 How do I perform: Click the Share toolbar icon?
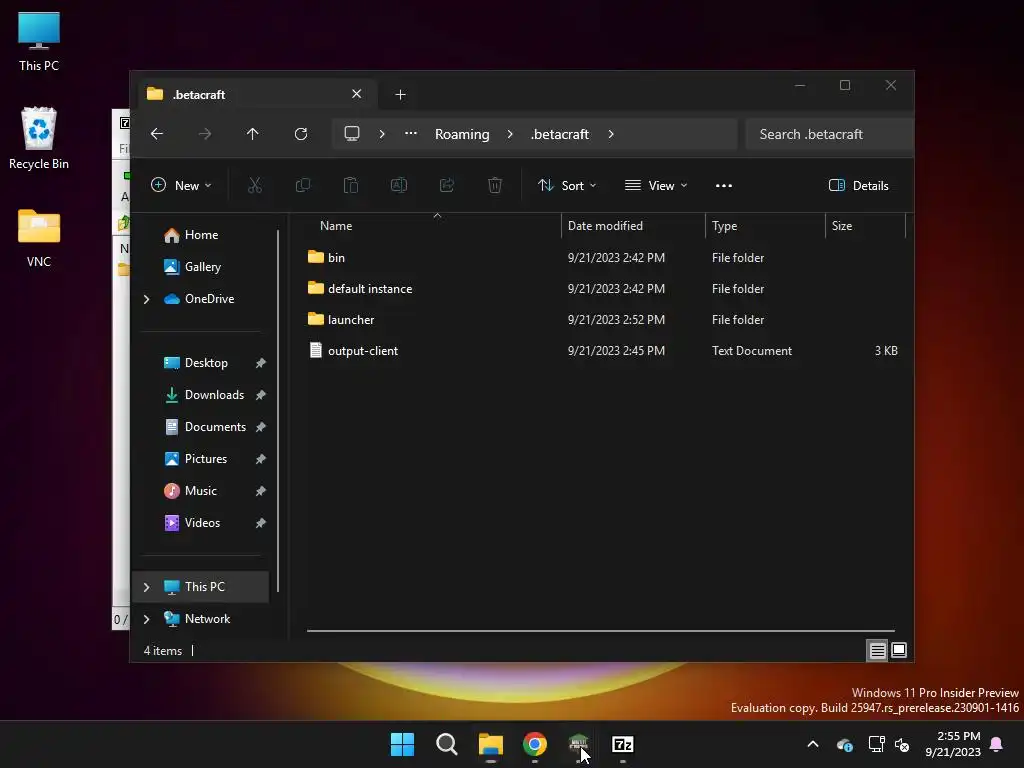tap(447, 185)
